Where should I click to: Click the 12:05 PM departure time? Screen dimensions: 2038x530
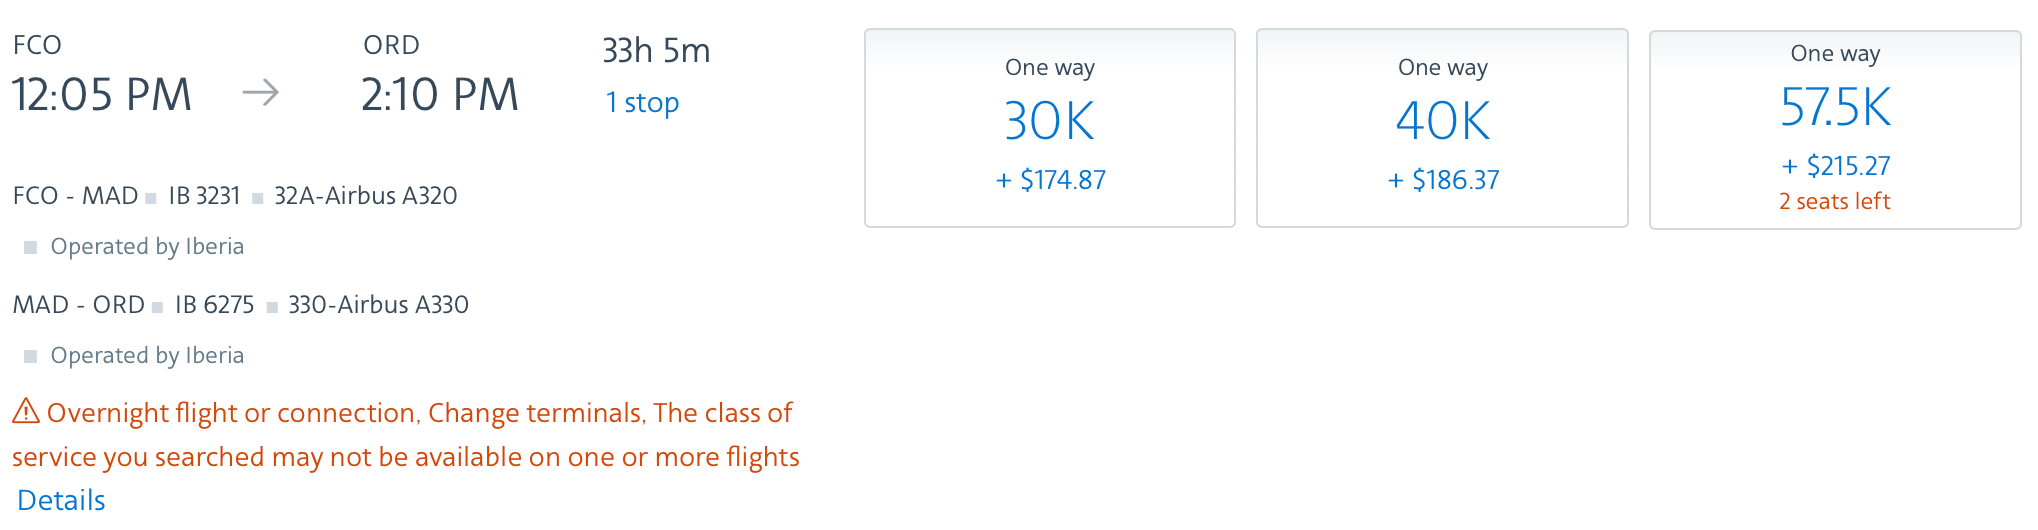(102, 95)
